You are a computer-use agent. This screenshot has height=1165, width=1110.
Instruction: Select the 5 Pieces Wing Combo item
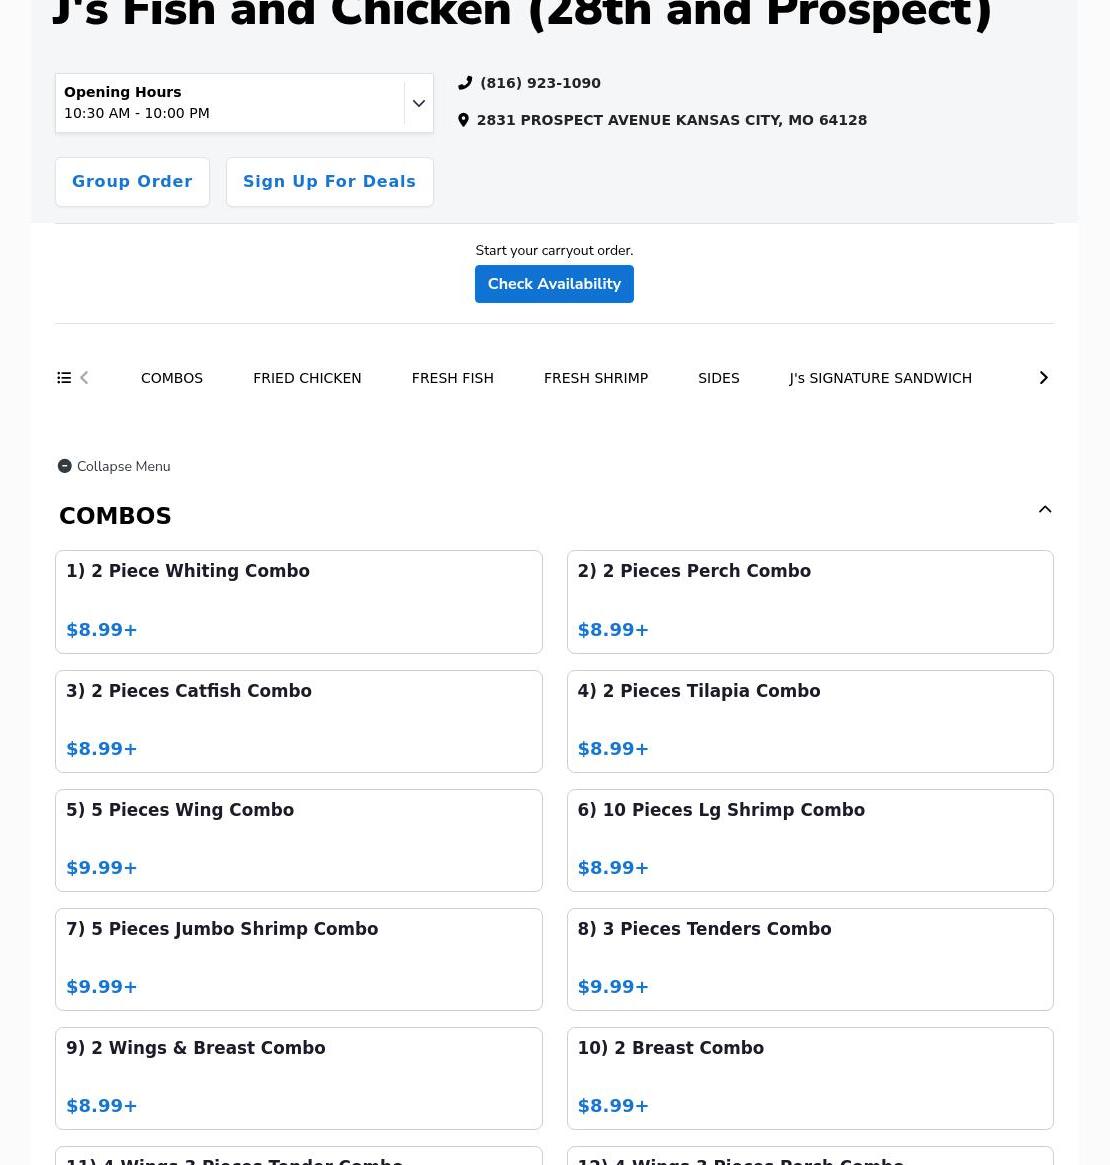click(x=299, y=840)
